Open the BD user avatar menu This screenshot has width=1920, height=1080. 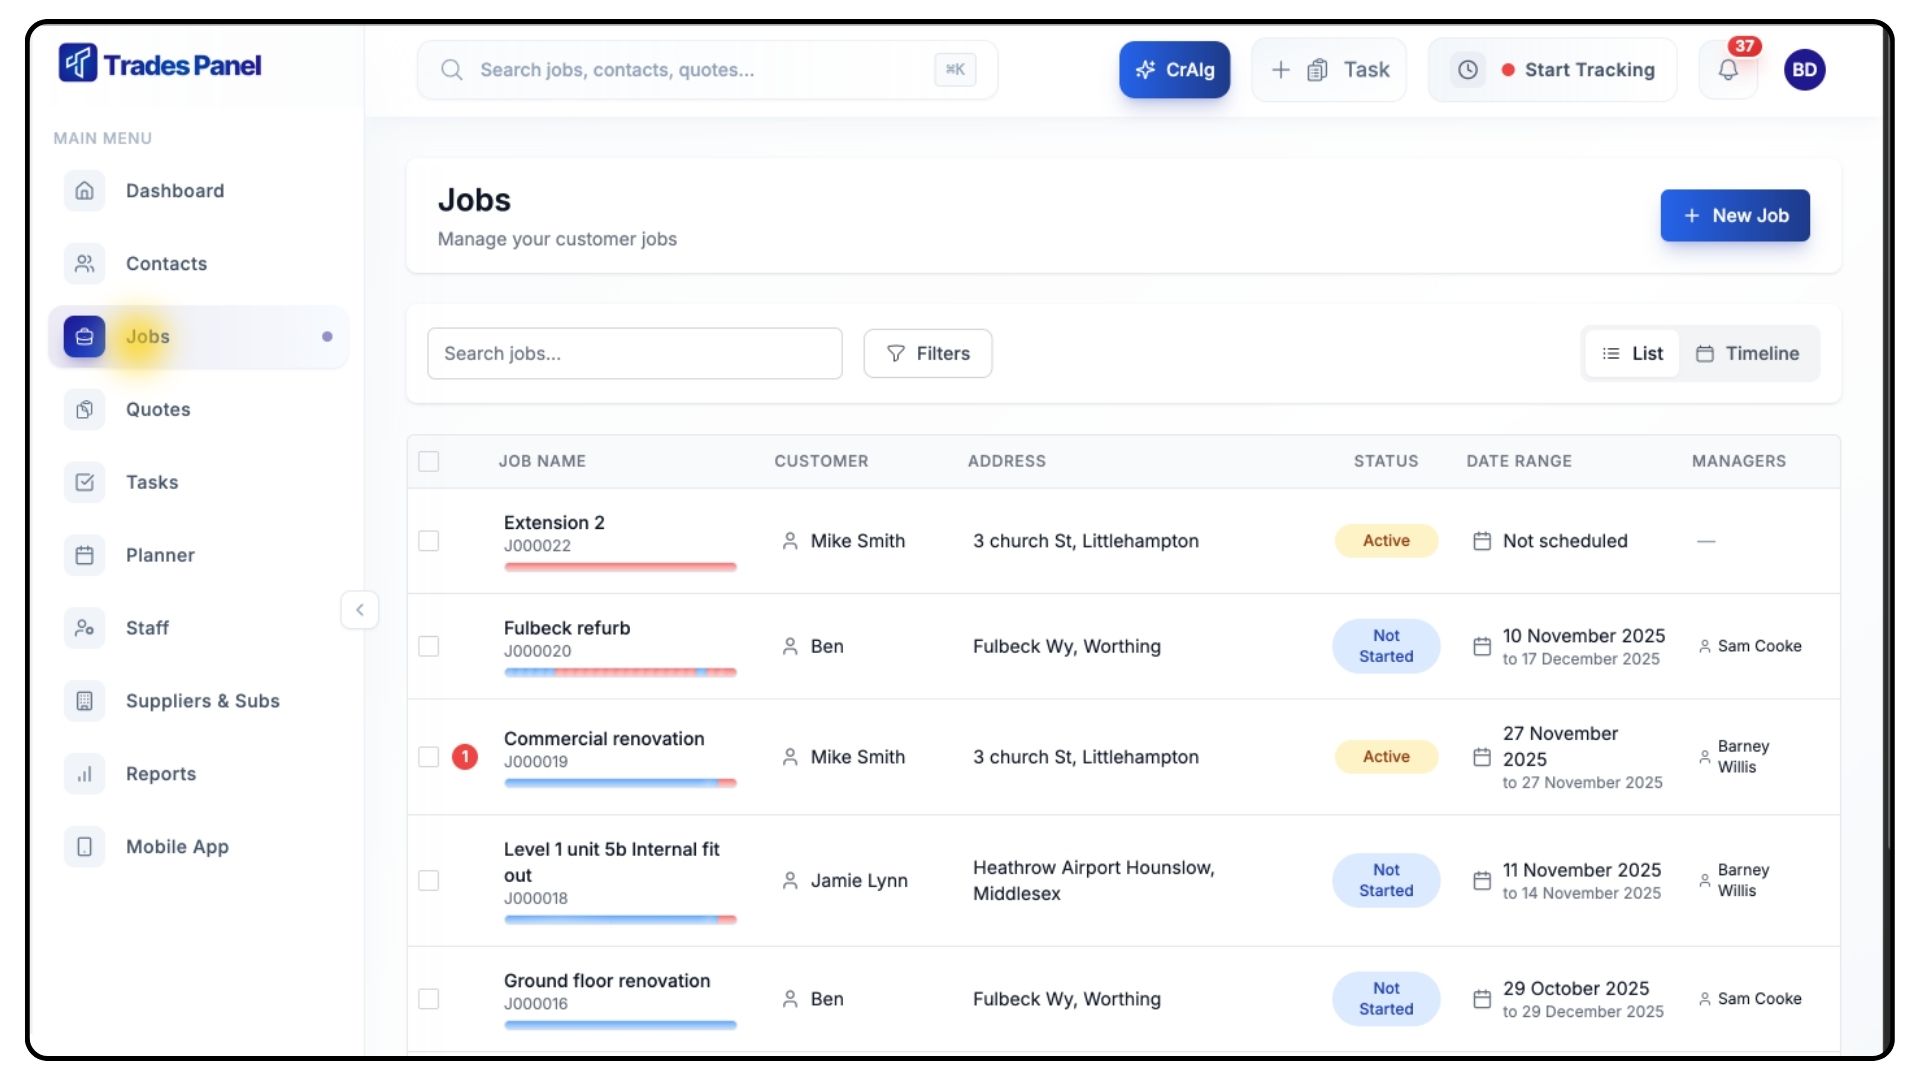tap(1804, 70)
